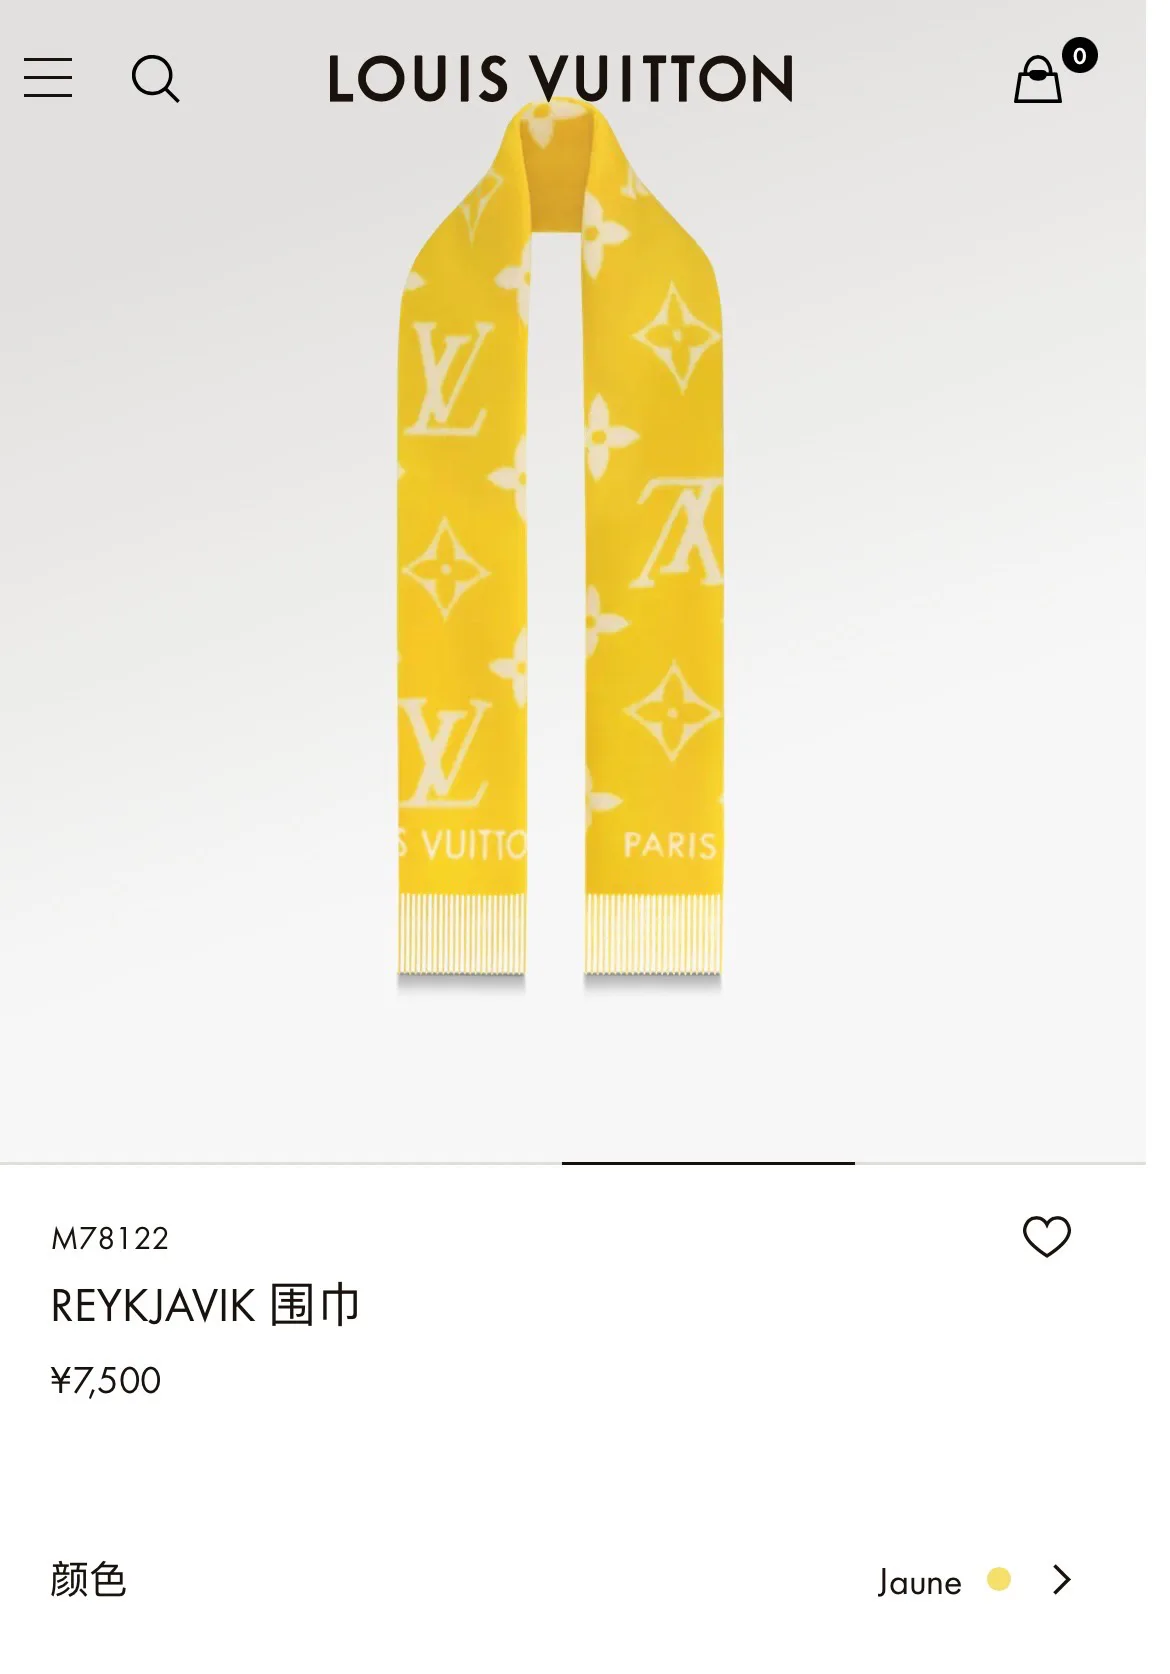Tap the 颜色 color row label

click(x=88, y=1580)
